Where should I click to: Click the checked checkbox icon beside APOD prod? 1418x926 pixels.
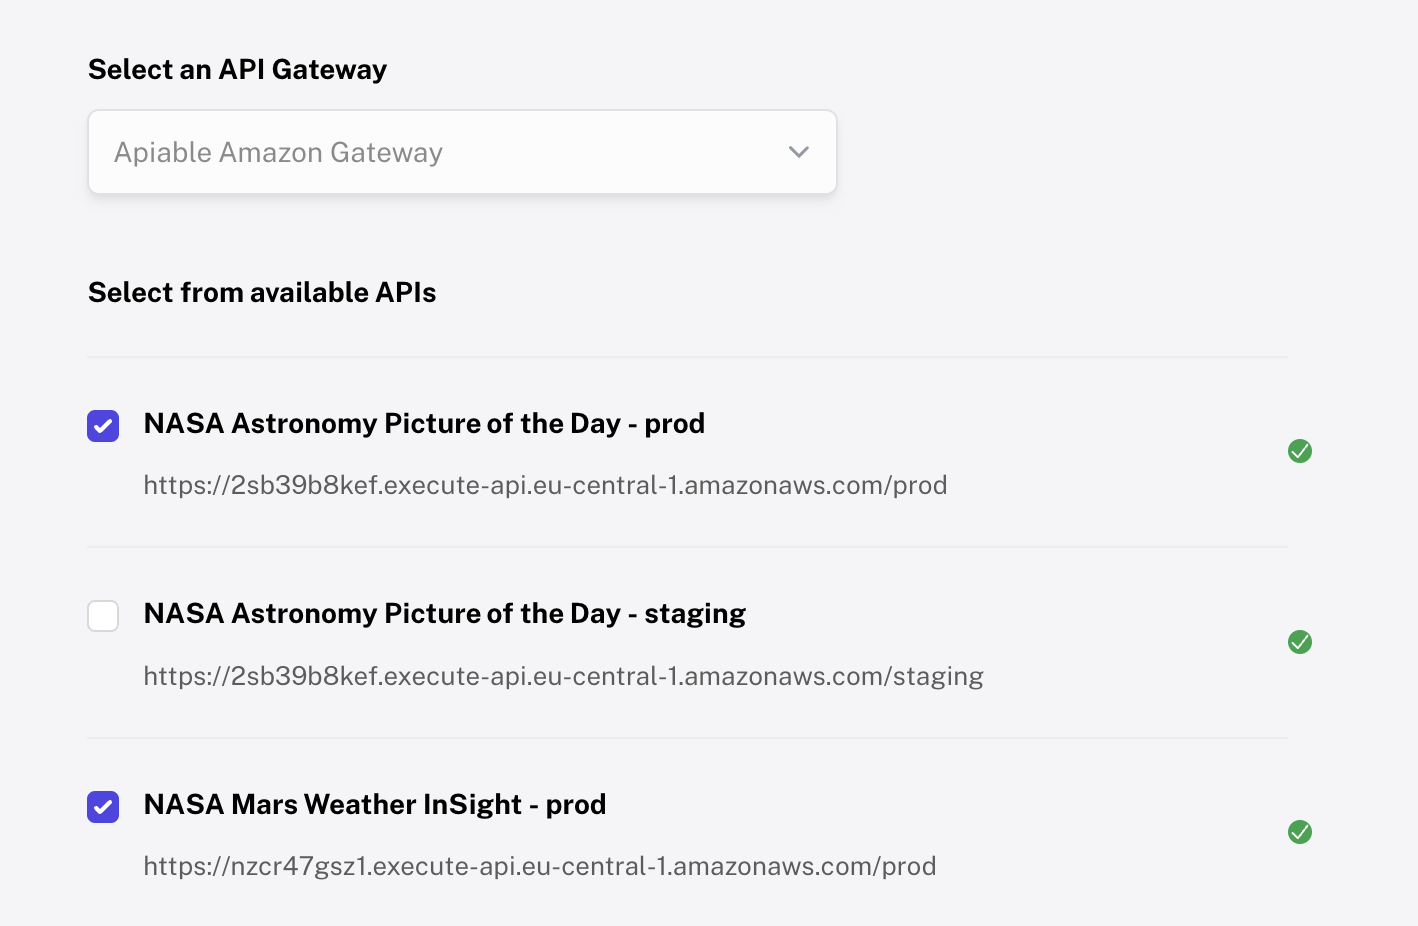tap(103, 426)
